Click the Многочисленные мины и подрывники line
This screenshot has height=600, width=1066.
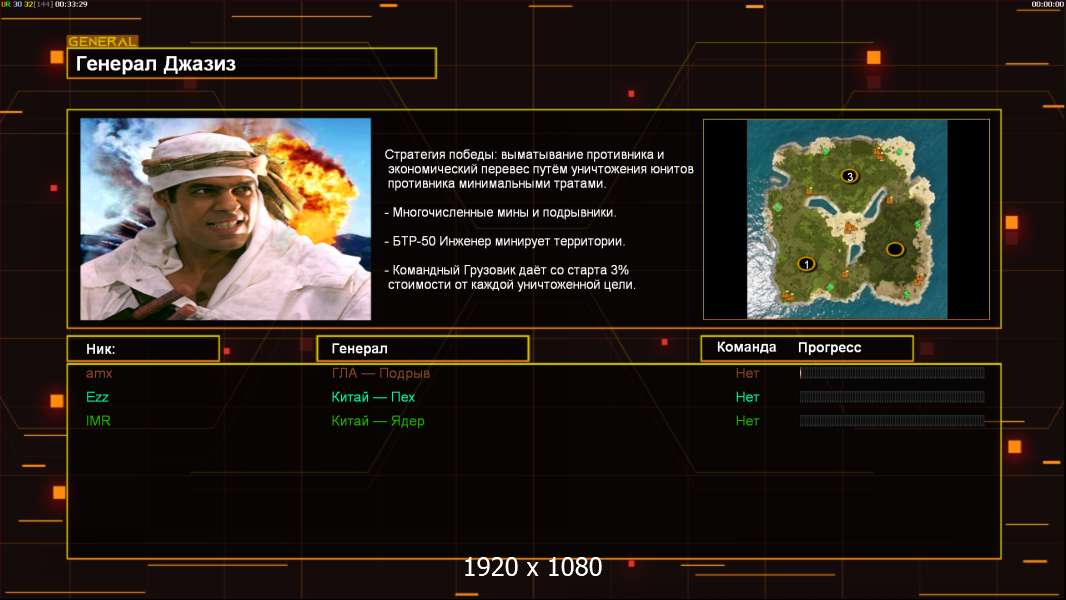(500, 213)
